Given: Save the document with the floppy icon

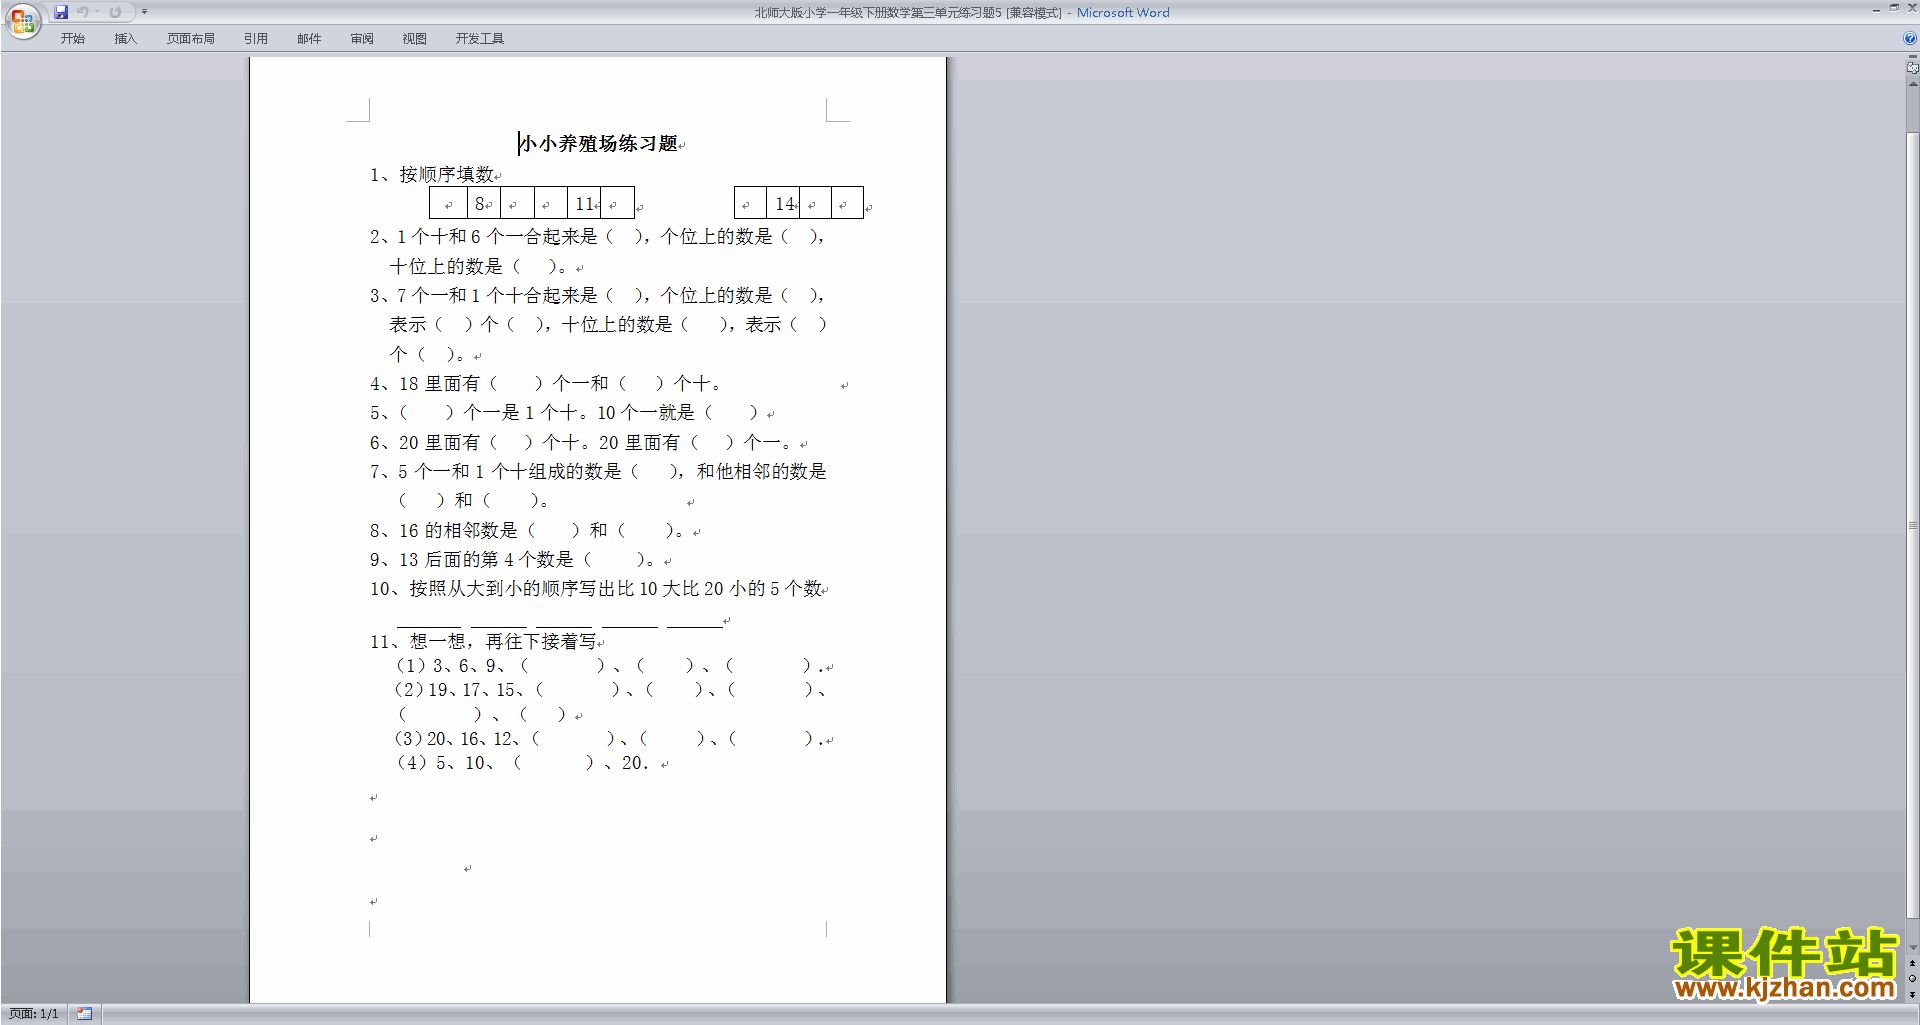Looking at the screenshot, I should coord(61,12).
